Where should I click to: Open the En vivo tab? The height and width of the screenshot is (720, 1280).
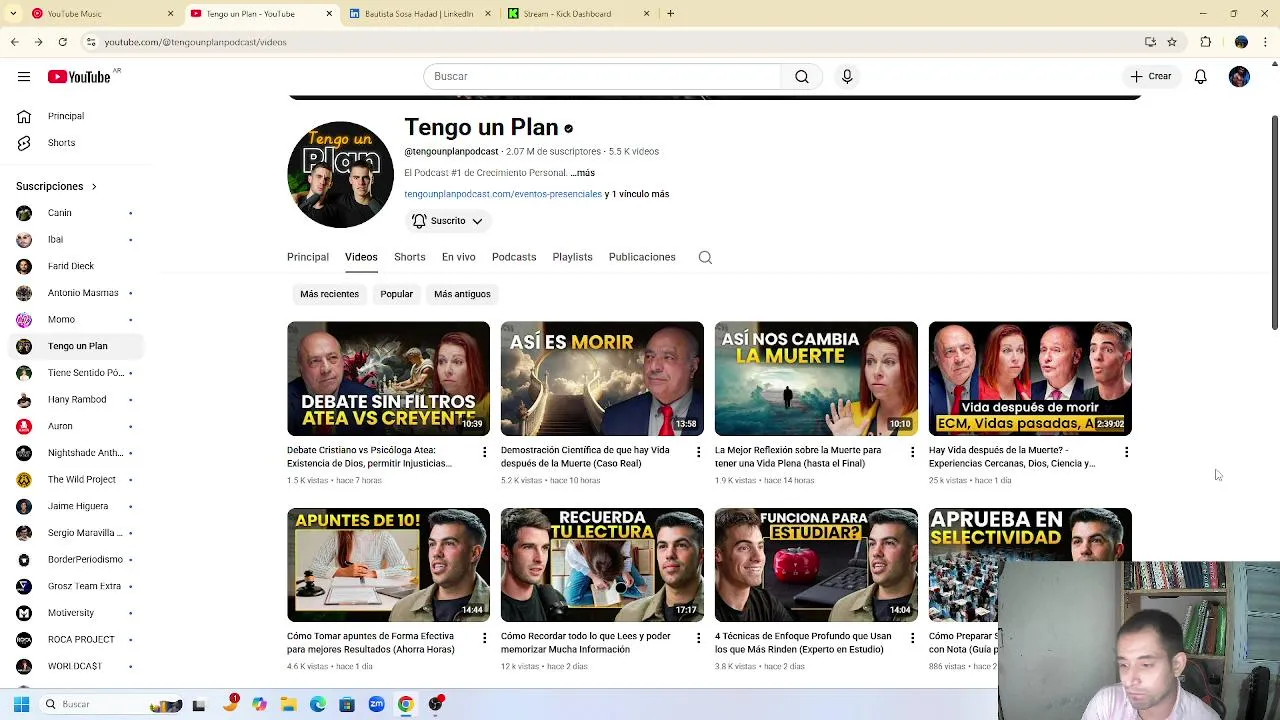coord(459,257)
